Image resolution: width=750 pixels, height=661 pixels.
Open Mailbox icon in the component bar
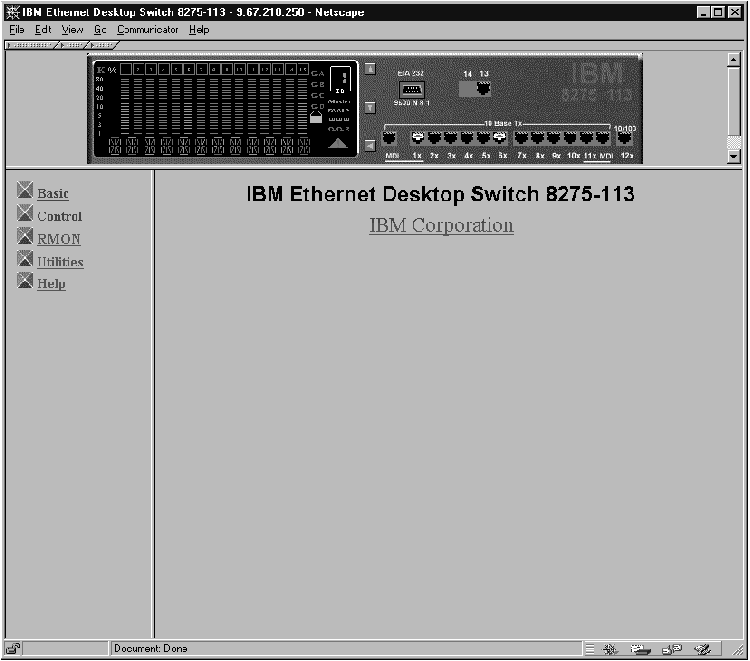638,649
